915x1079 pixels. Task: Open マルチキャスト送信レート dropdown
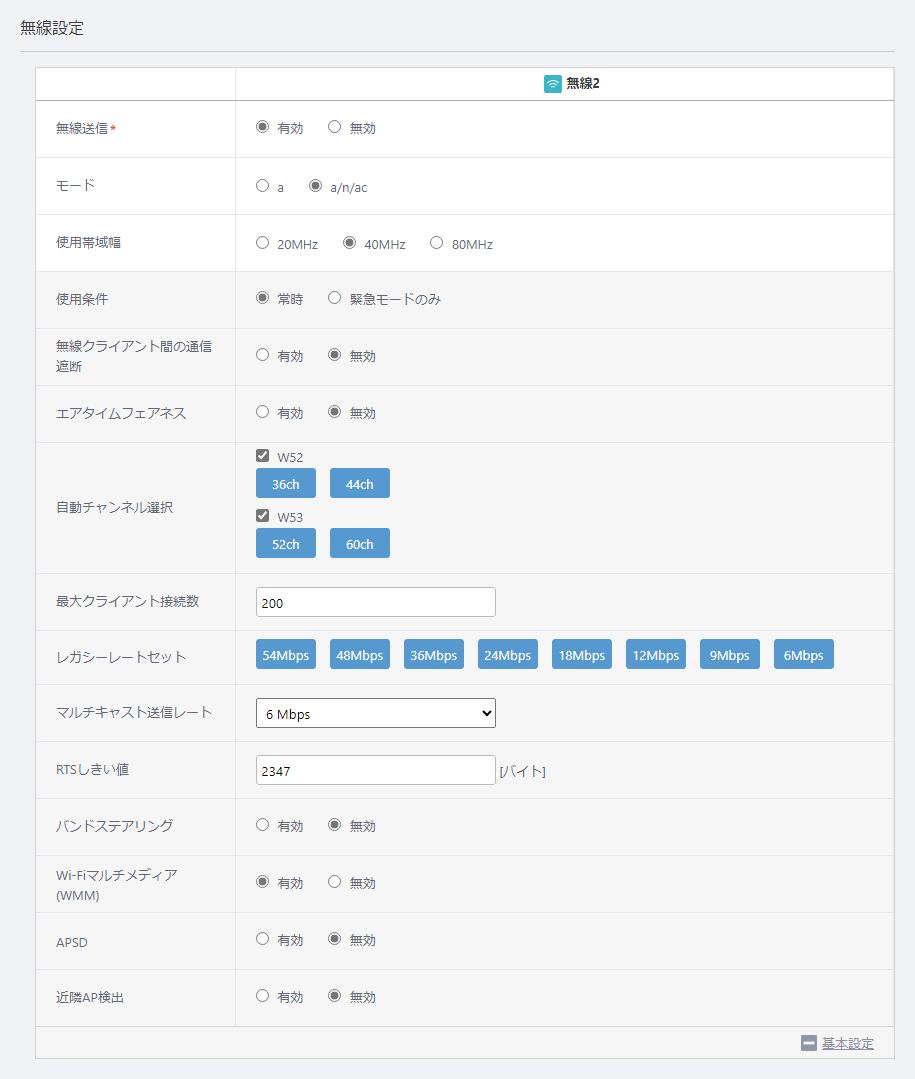(x=376, y=714)
